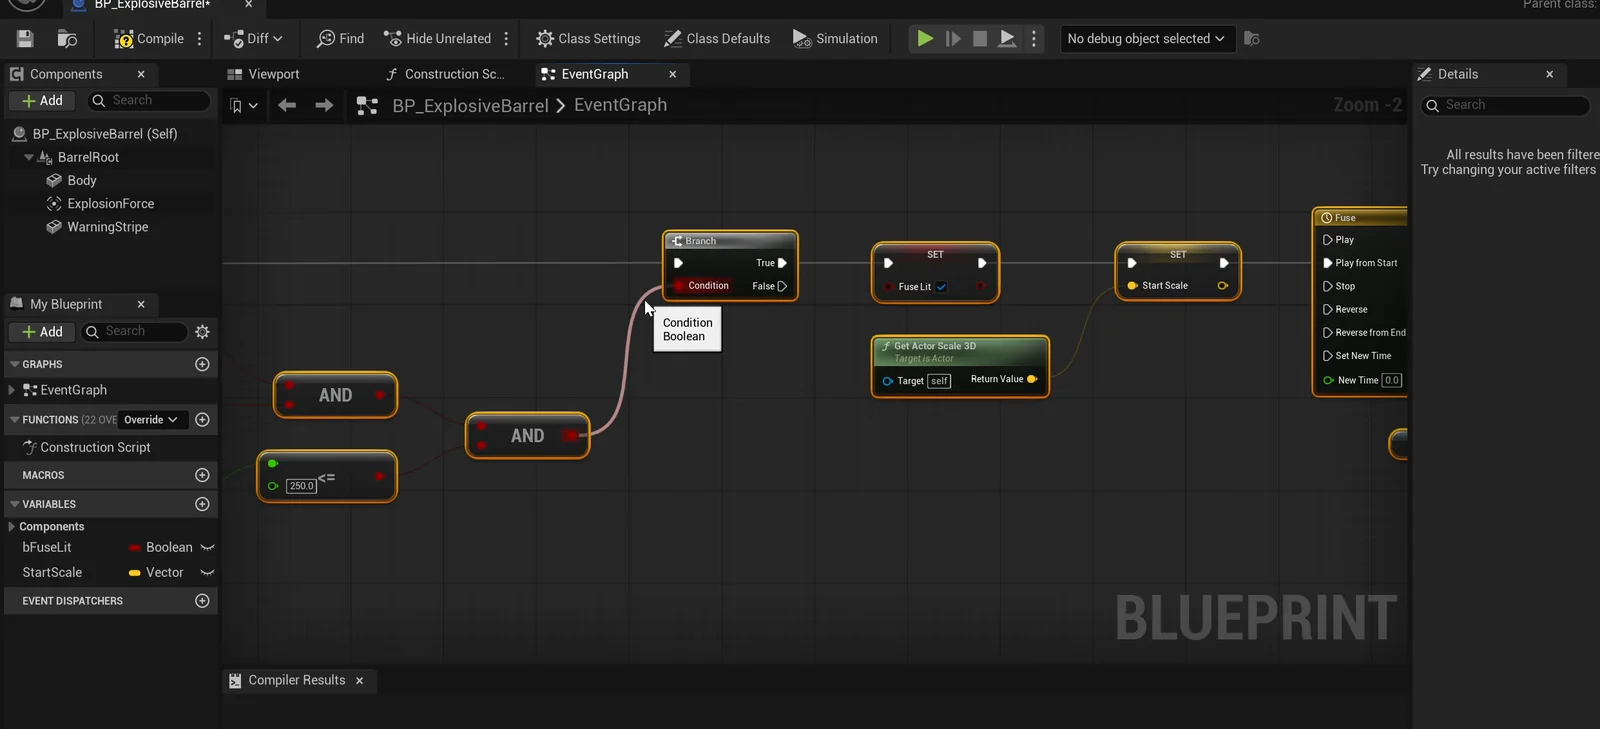1600x729 pixels.
Task: Navigate forward with the right arrow
Action: click(x=324, y=105)
